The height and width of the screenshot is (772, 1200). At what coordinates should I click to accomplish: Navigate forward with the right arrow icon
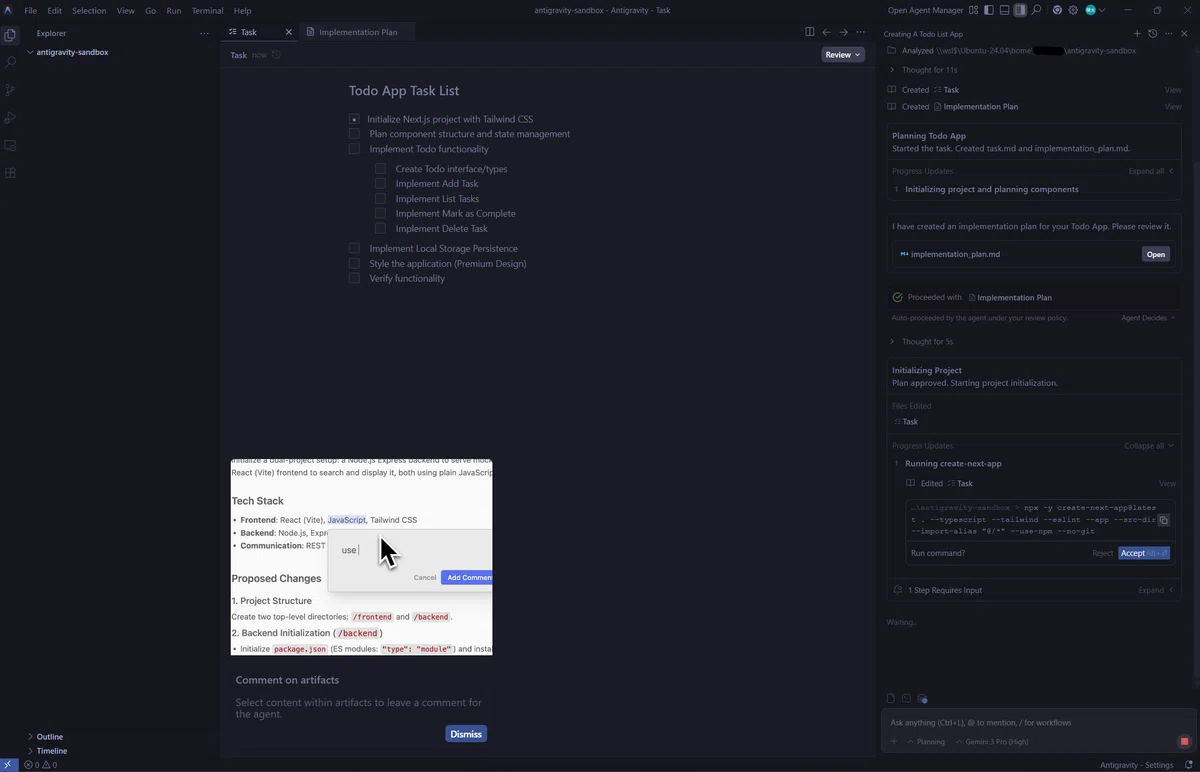[x=843, y=32]
